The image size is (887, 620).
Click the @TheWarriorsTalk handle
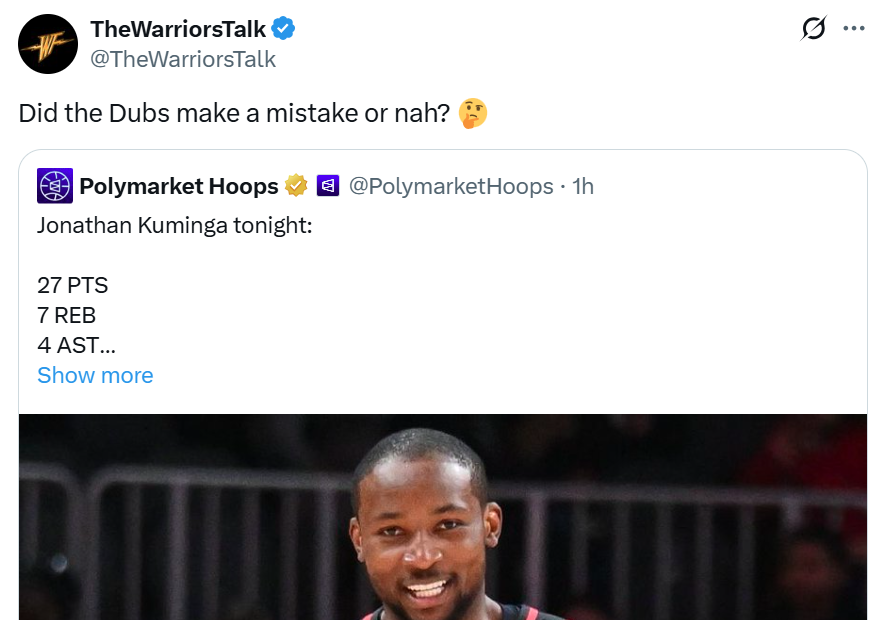tap(183, 59)
